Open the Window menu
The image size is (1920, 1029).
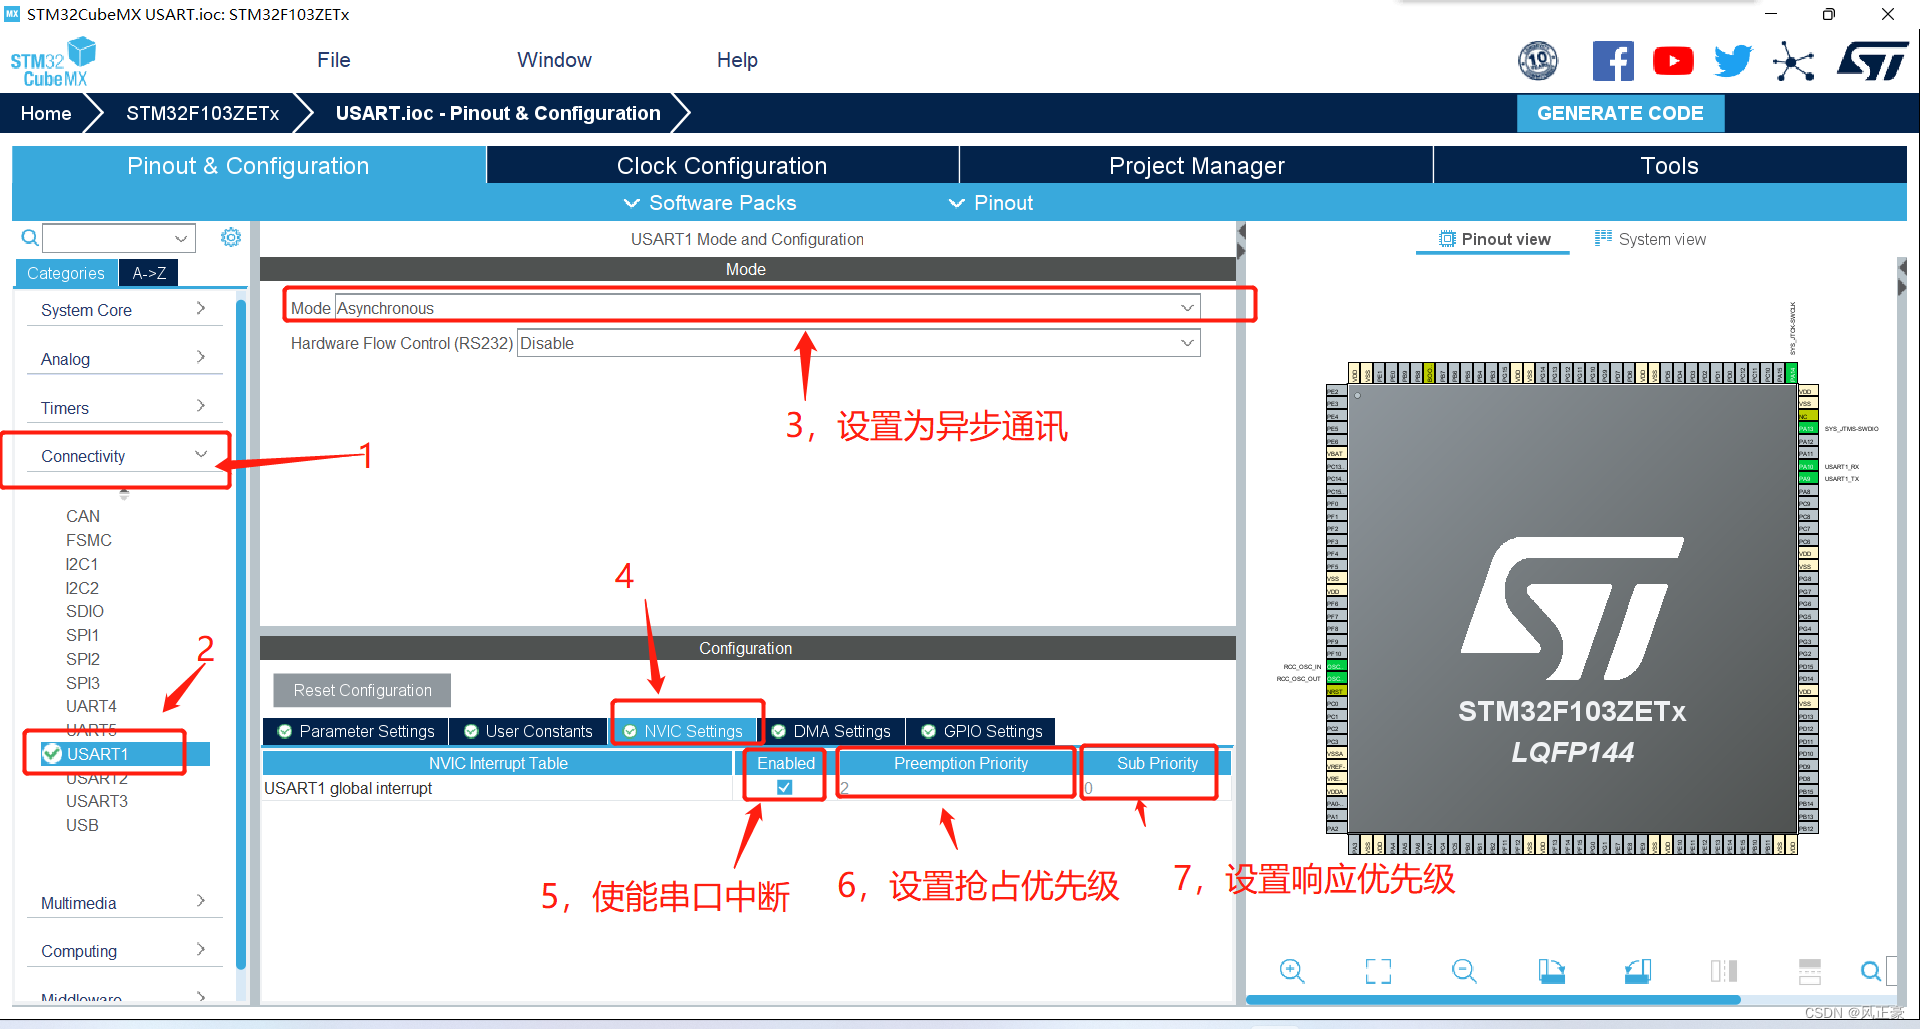click(555, 60)
